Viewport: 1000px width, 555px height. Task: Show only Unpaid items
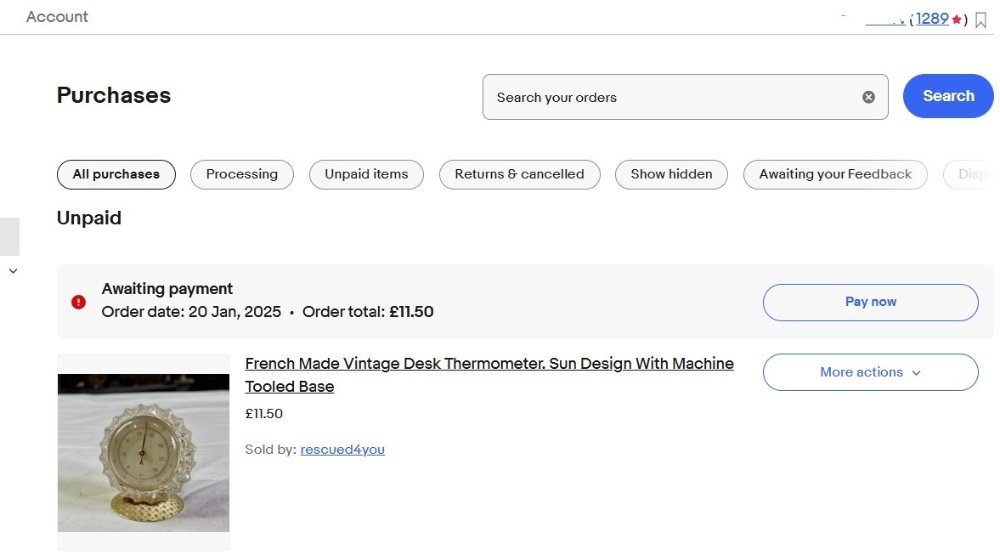366,174
